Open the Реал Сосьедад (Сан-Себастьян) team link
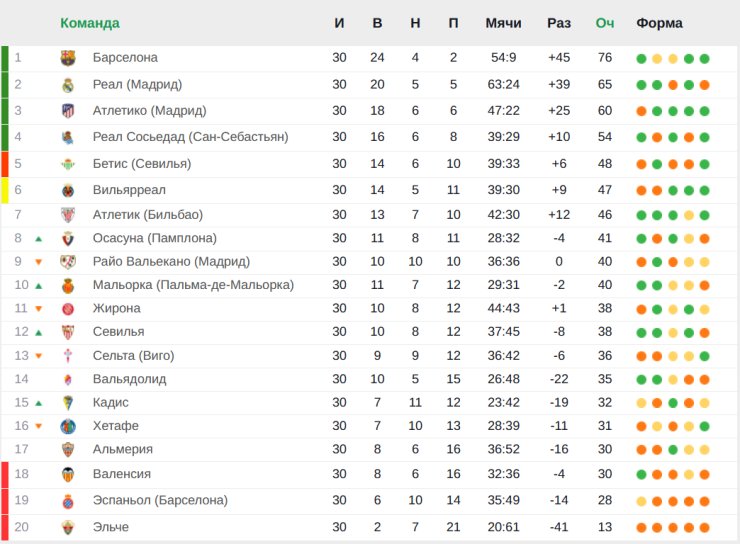 (190, 137)
